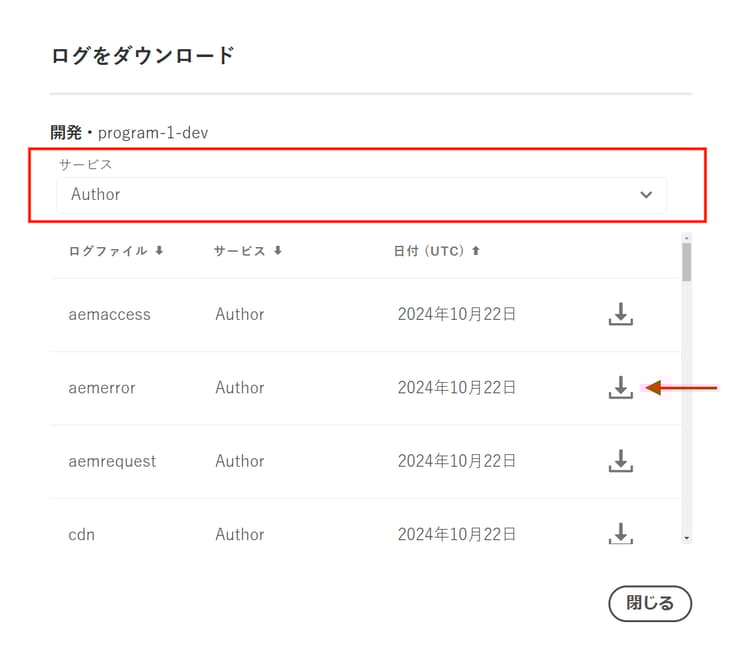The height and width of the screenshot is (666, 750).
Task: Download the aemerror log file
Action: coord(621,387)
